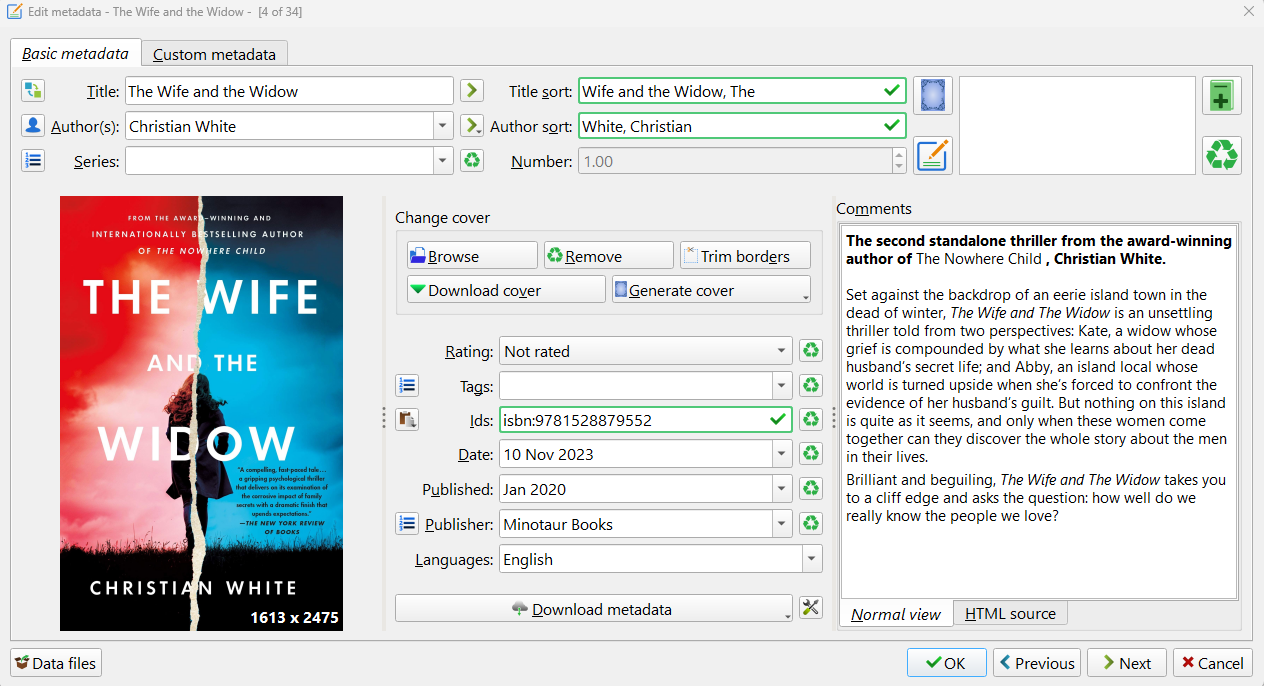Image resolution: width=1264 pixels, height=686 pixels.
Task: Open the tag editor icon
Action: [407, 386]
